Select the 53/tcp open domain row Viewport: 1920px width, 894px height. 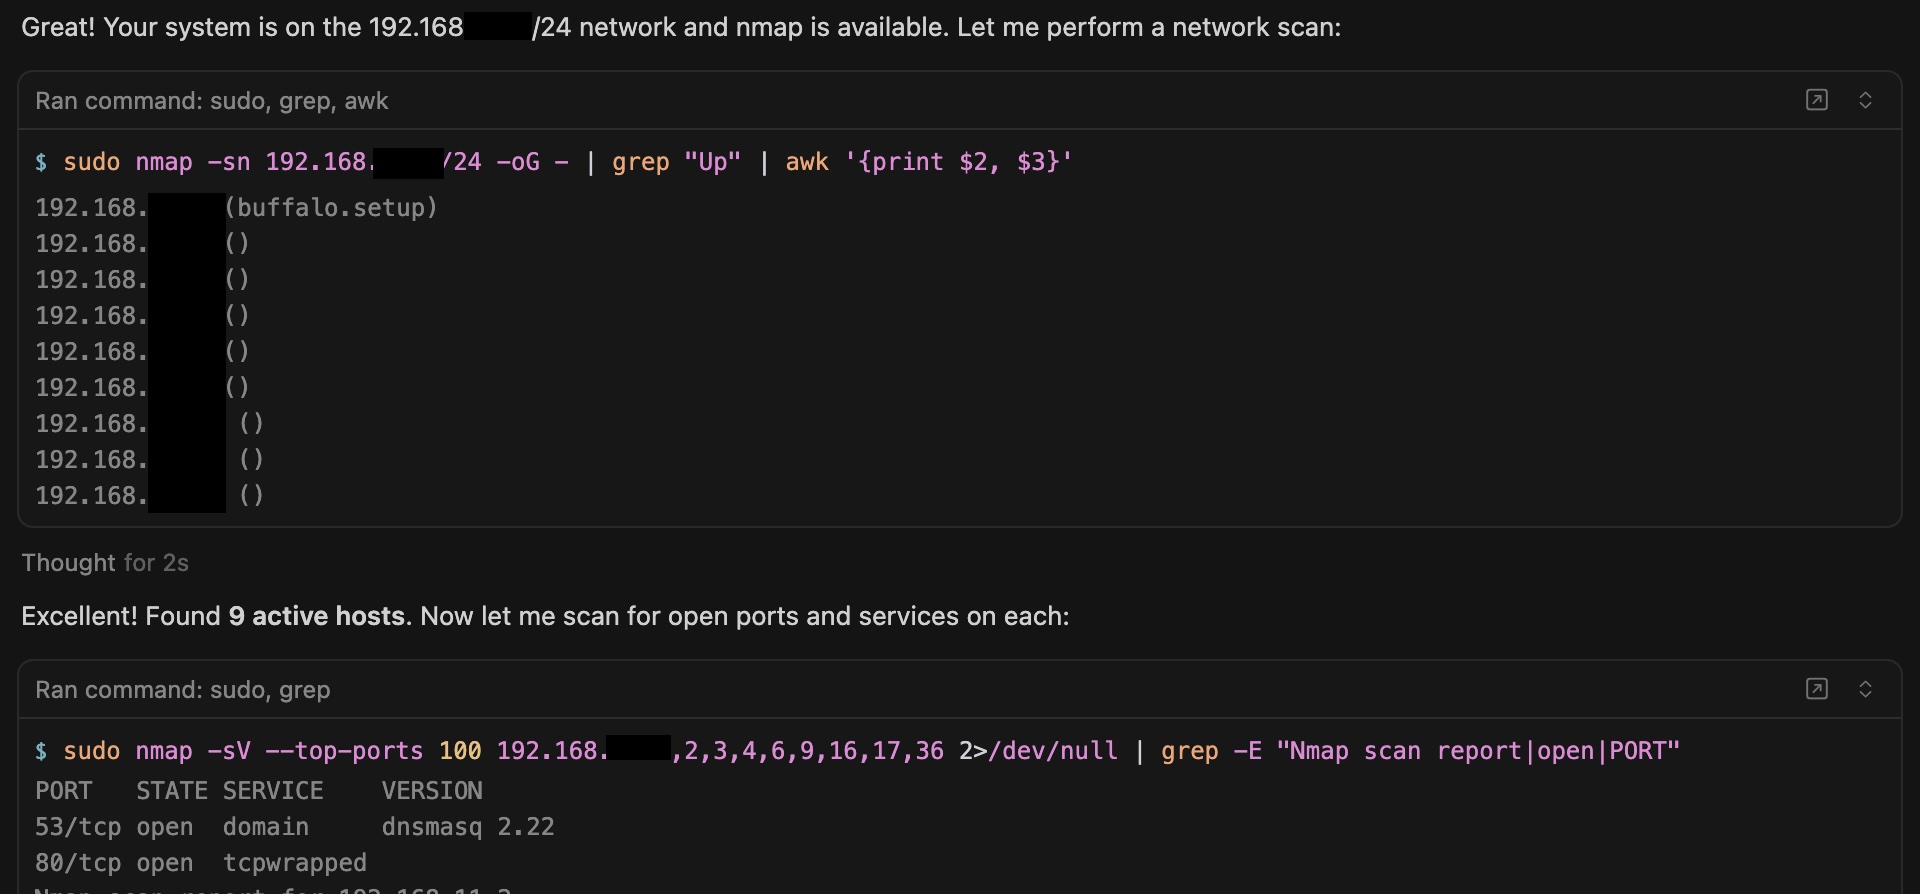click(x=171, y=827)
